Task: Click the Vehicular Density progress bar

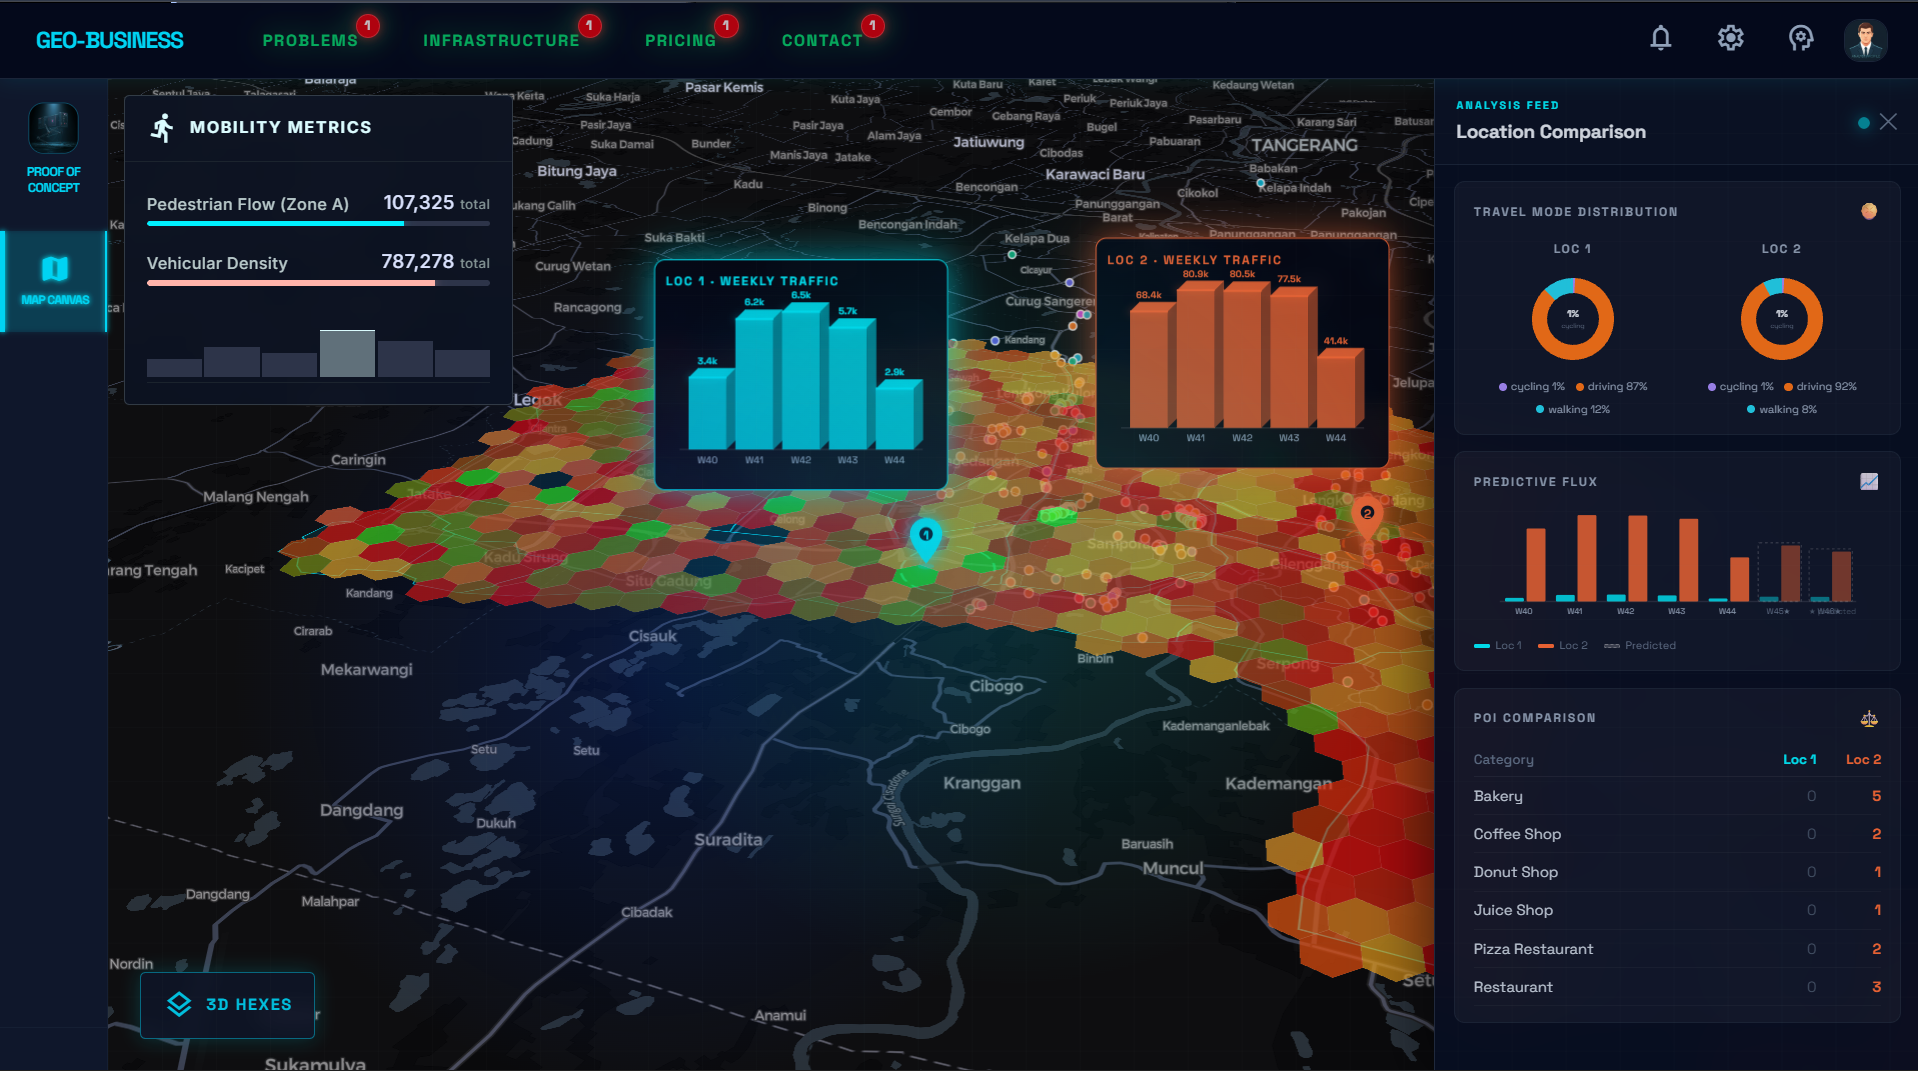Action: click(318, 283)
